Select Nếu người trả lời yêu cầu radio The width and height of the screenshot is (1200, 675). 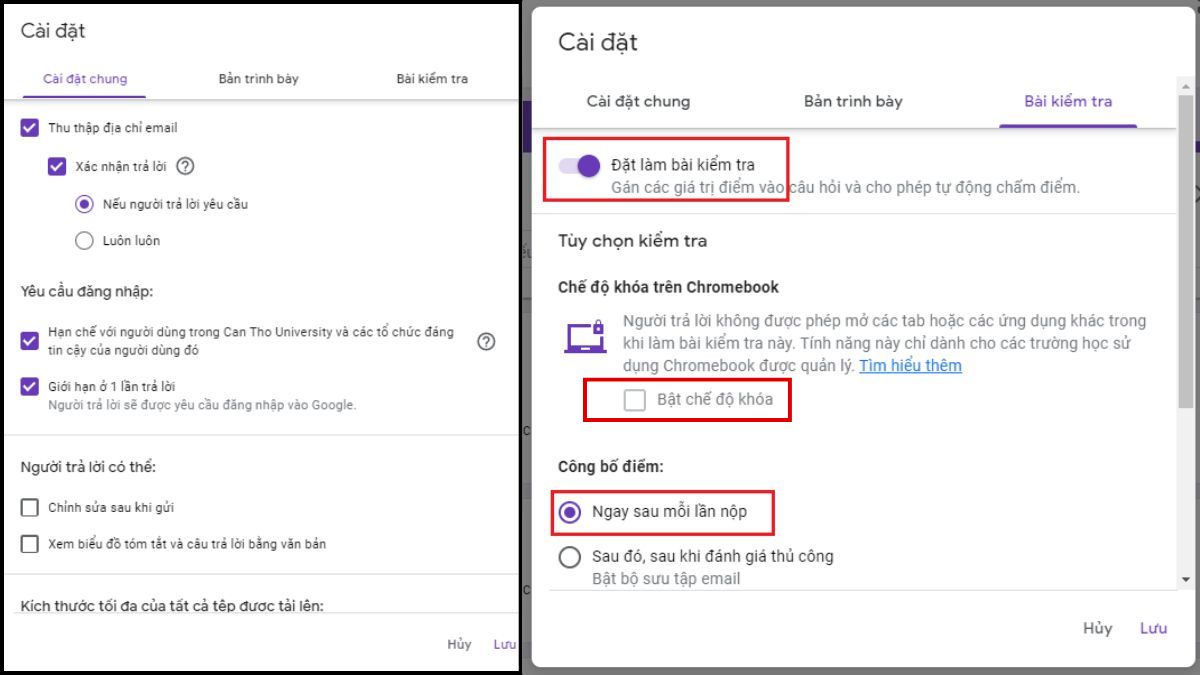tap(84, 204)
